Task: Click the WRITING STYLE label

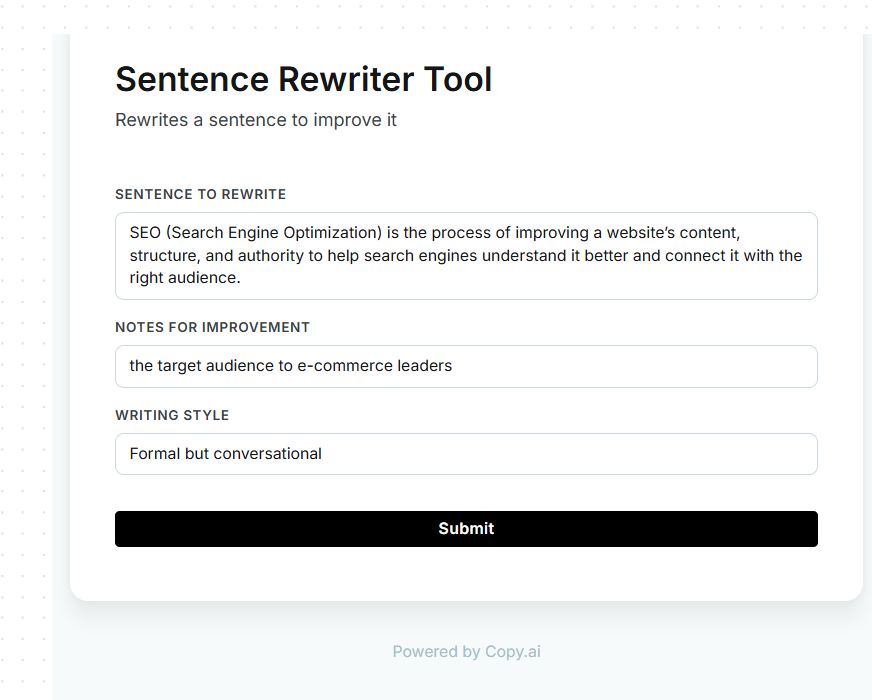Action: click(x=172, y=415)
